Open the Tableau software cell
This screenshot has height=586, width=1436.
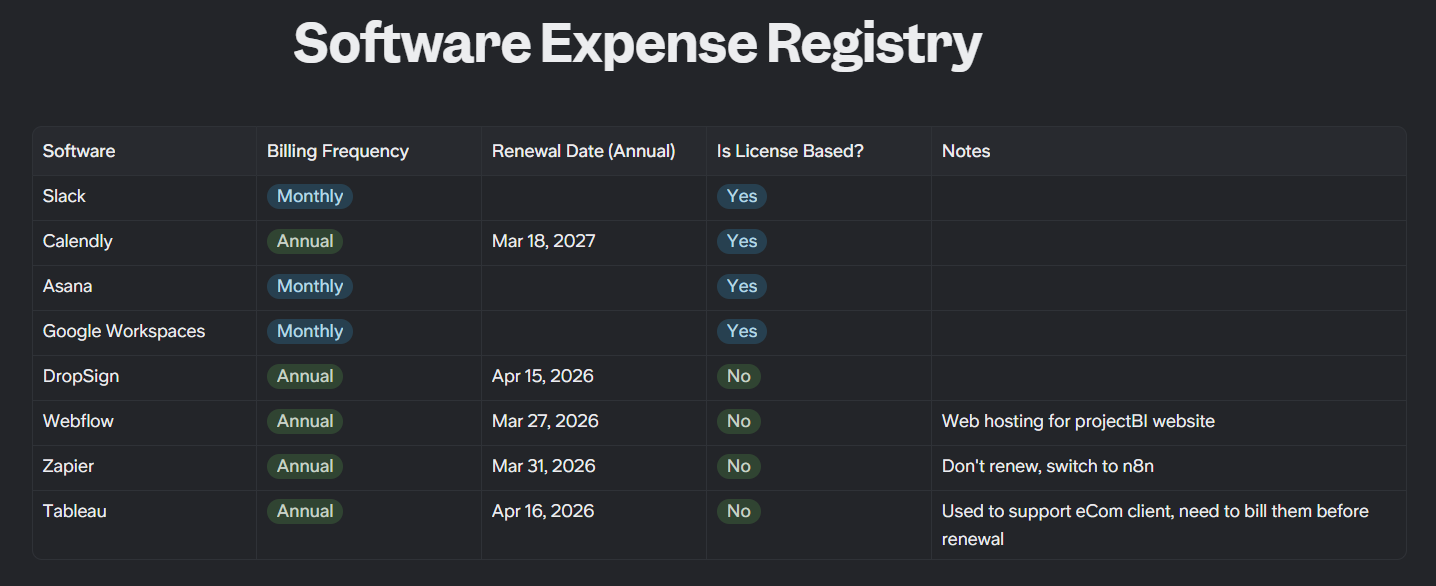tap(144, 525)
